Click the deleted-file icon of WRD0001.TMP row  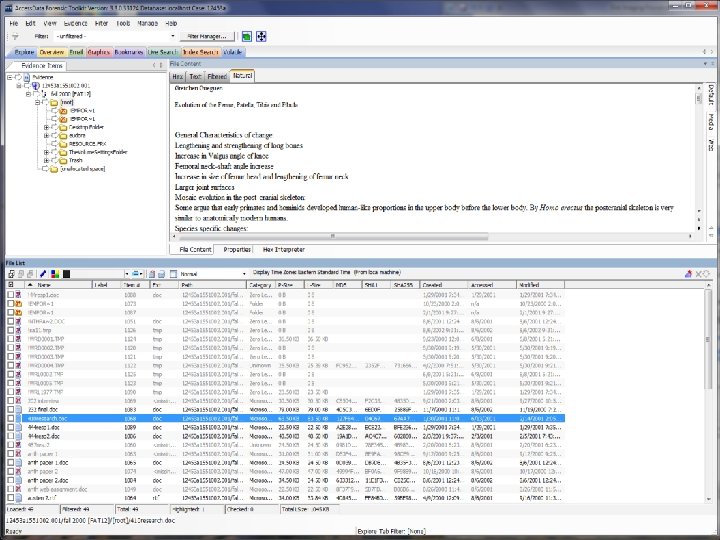tap(19, 339)
